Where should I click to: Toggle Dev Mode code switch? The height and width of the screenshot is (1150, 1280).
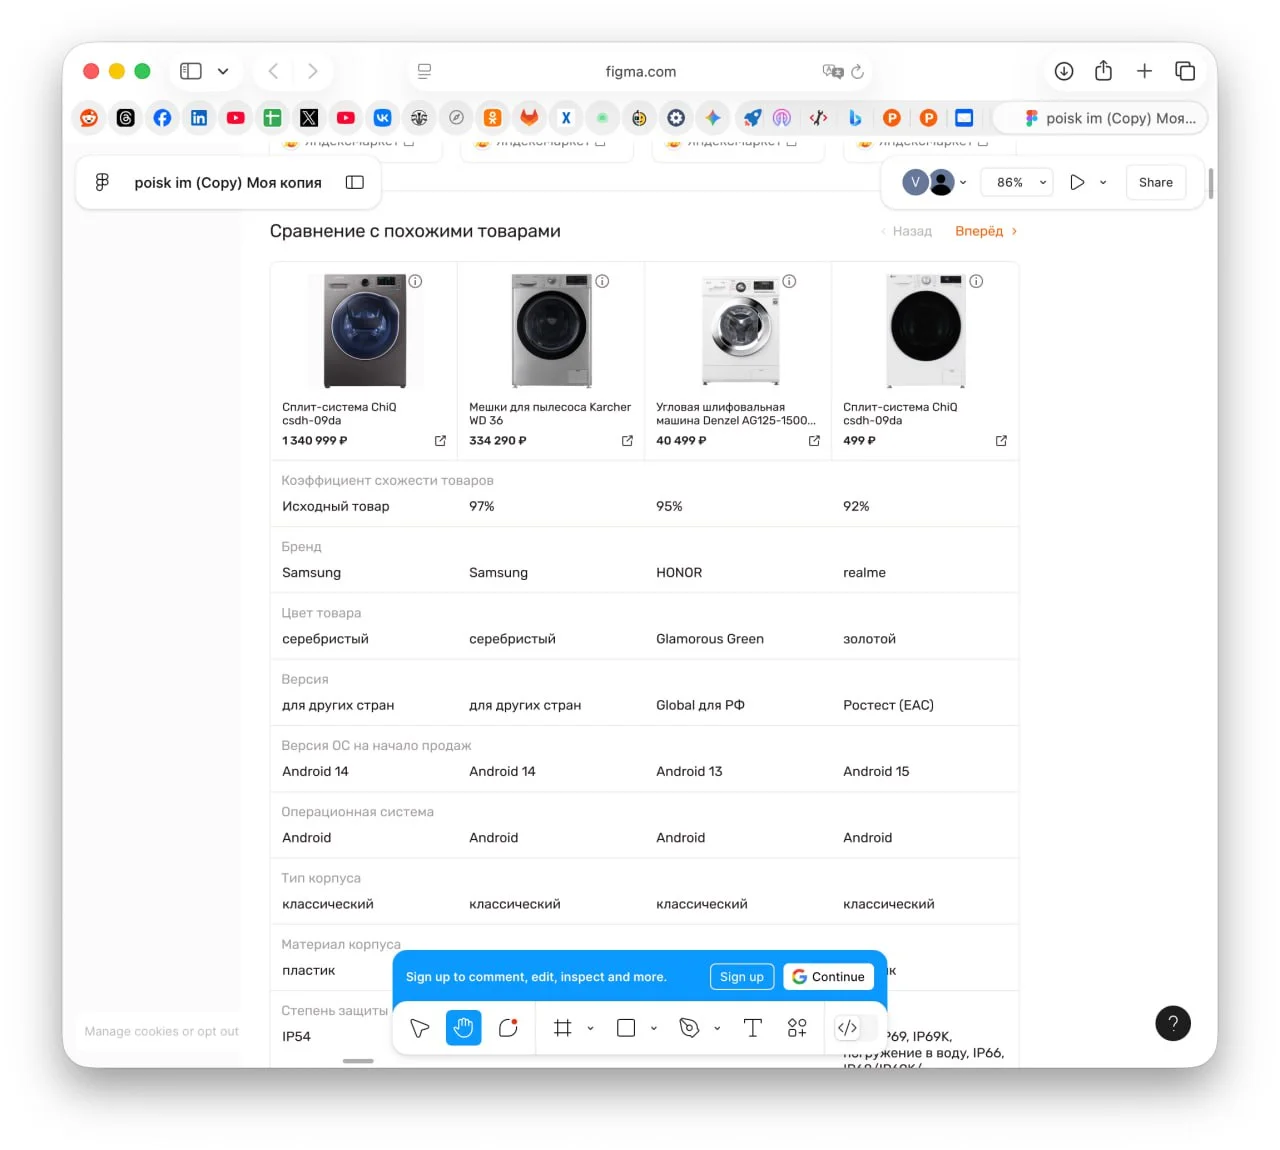(x=848, y=1028)
